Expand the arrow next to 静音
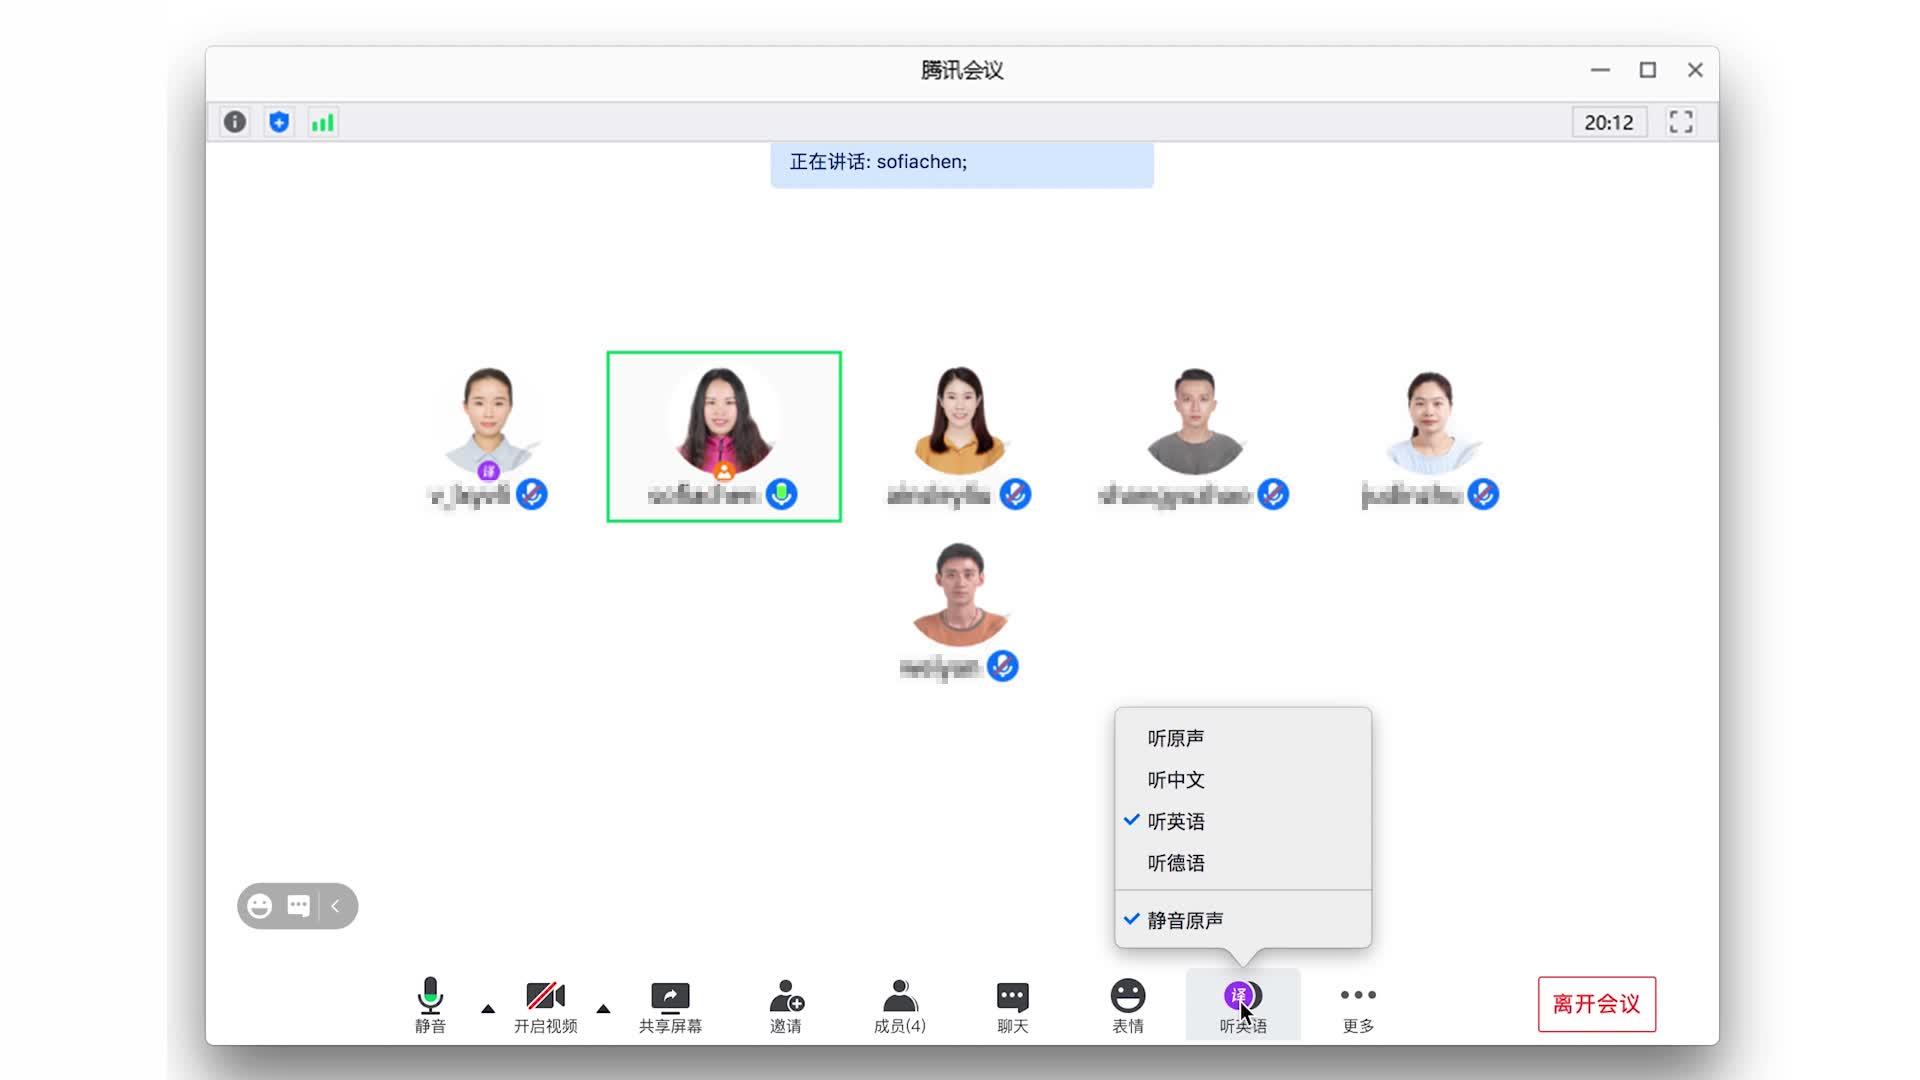Screen dimensions: 1920x1080 click(x=488, y=1009)
